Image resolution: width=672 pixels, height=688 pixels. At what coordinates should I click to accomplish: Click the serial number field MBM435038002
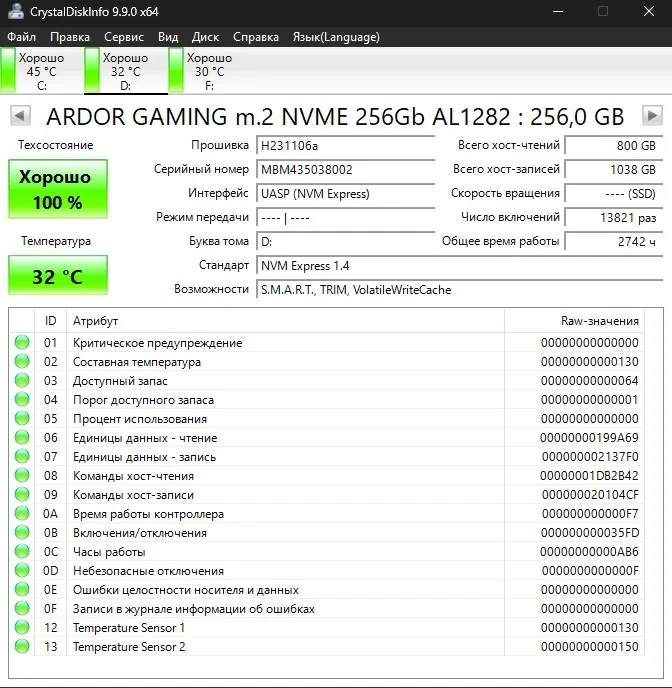(345, 169)
